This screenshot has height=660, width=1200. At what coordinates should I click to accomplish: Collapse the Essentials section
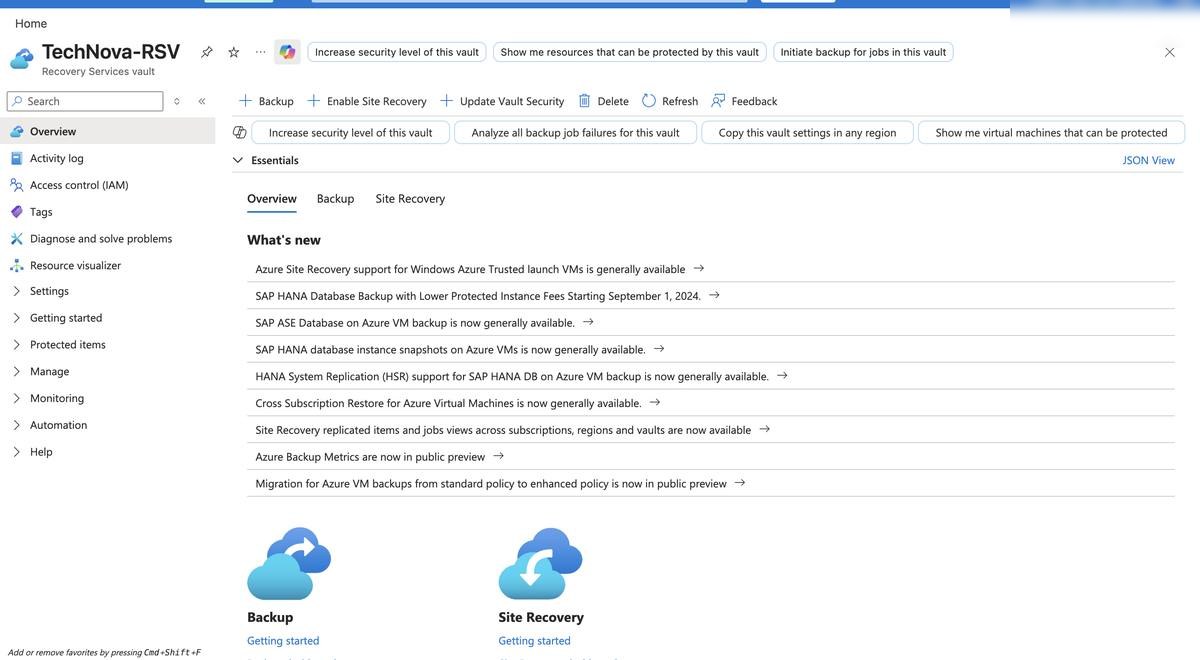click(238, 160)
